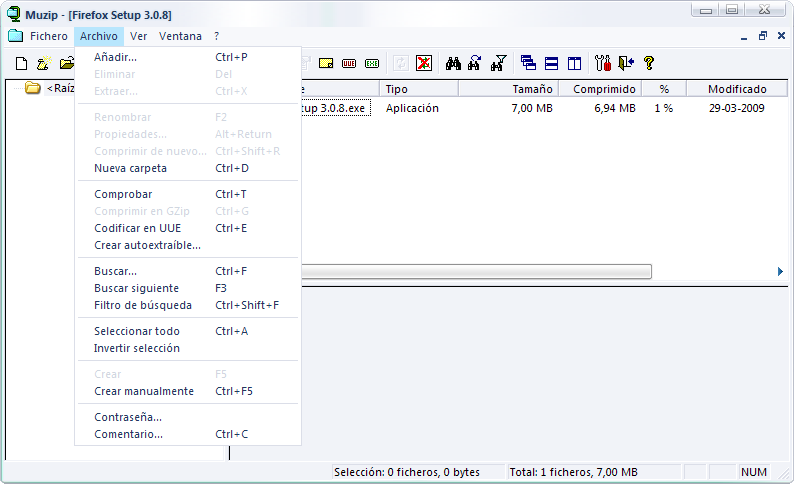794x484 pixels.
Task: Click the search filter funnel icon
Action: pyautogui.click(x=499, y=63)
